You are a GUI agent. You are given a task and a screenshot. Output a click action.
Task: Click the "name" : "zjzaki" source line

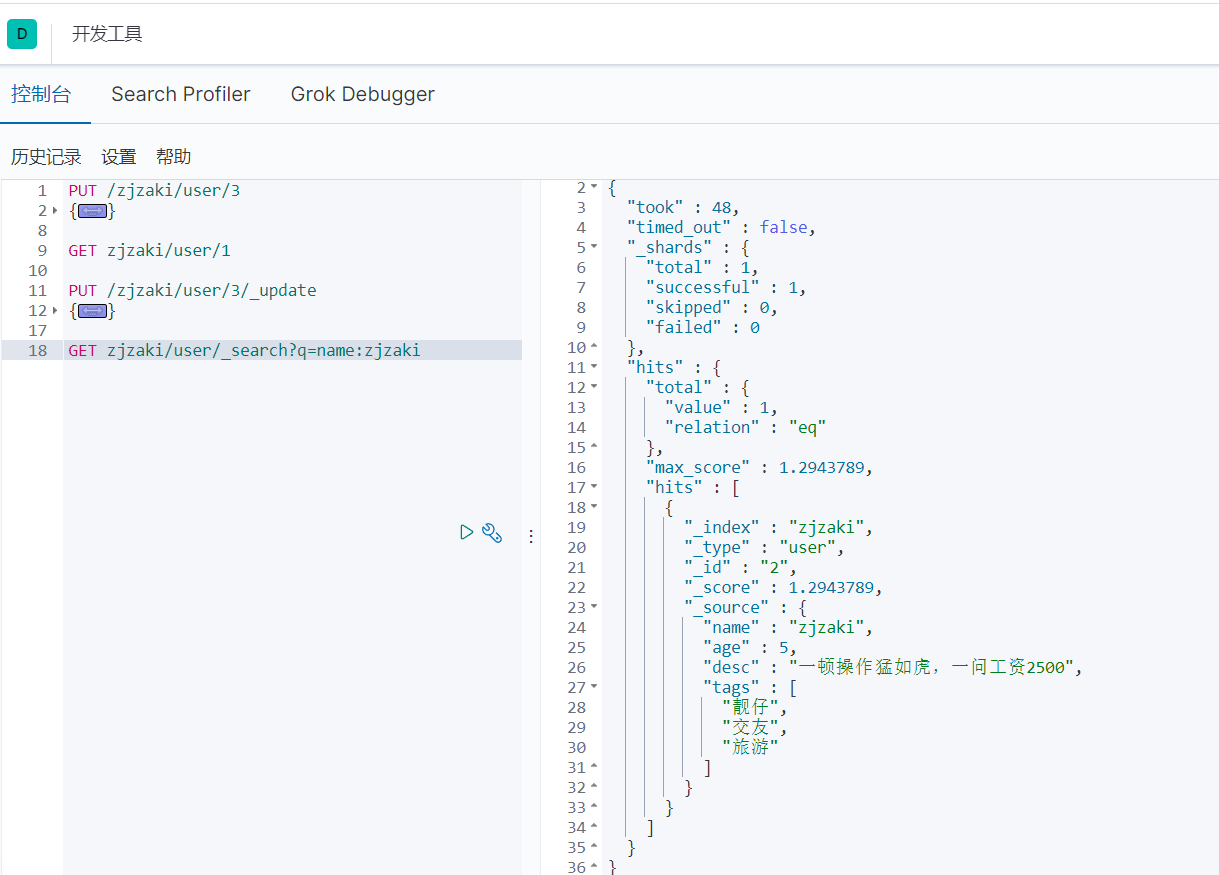pyautogui.click(x=789, y=627)
